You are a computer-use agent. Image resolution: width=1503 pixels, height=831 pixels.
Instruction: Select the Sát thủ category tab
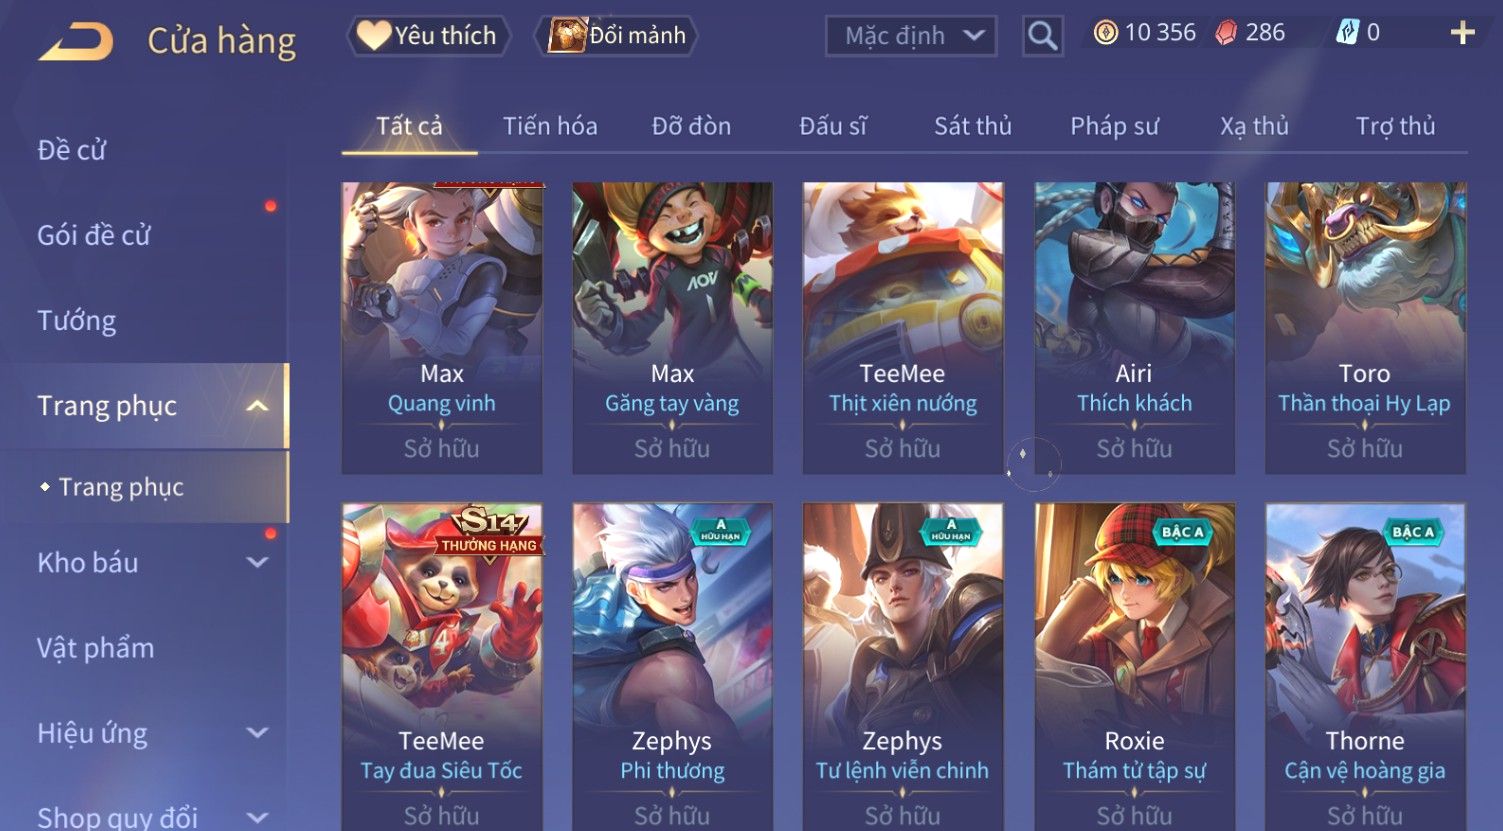tap(972, 126)
